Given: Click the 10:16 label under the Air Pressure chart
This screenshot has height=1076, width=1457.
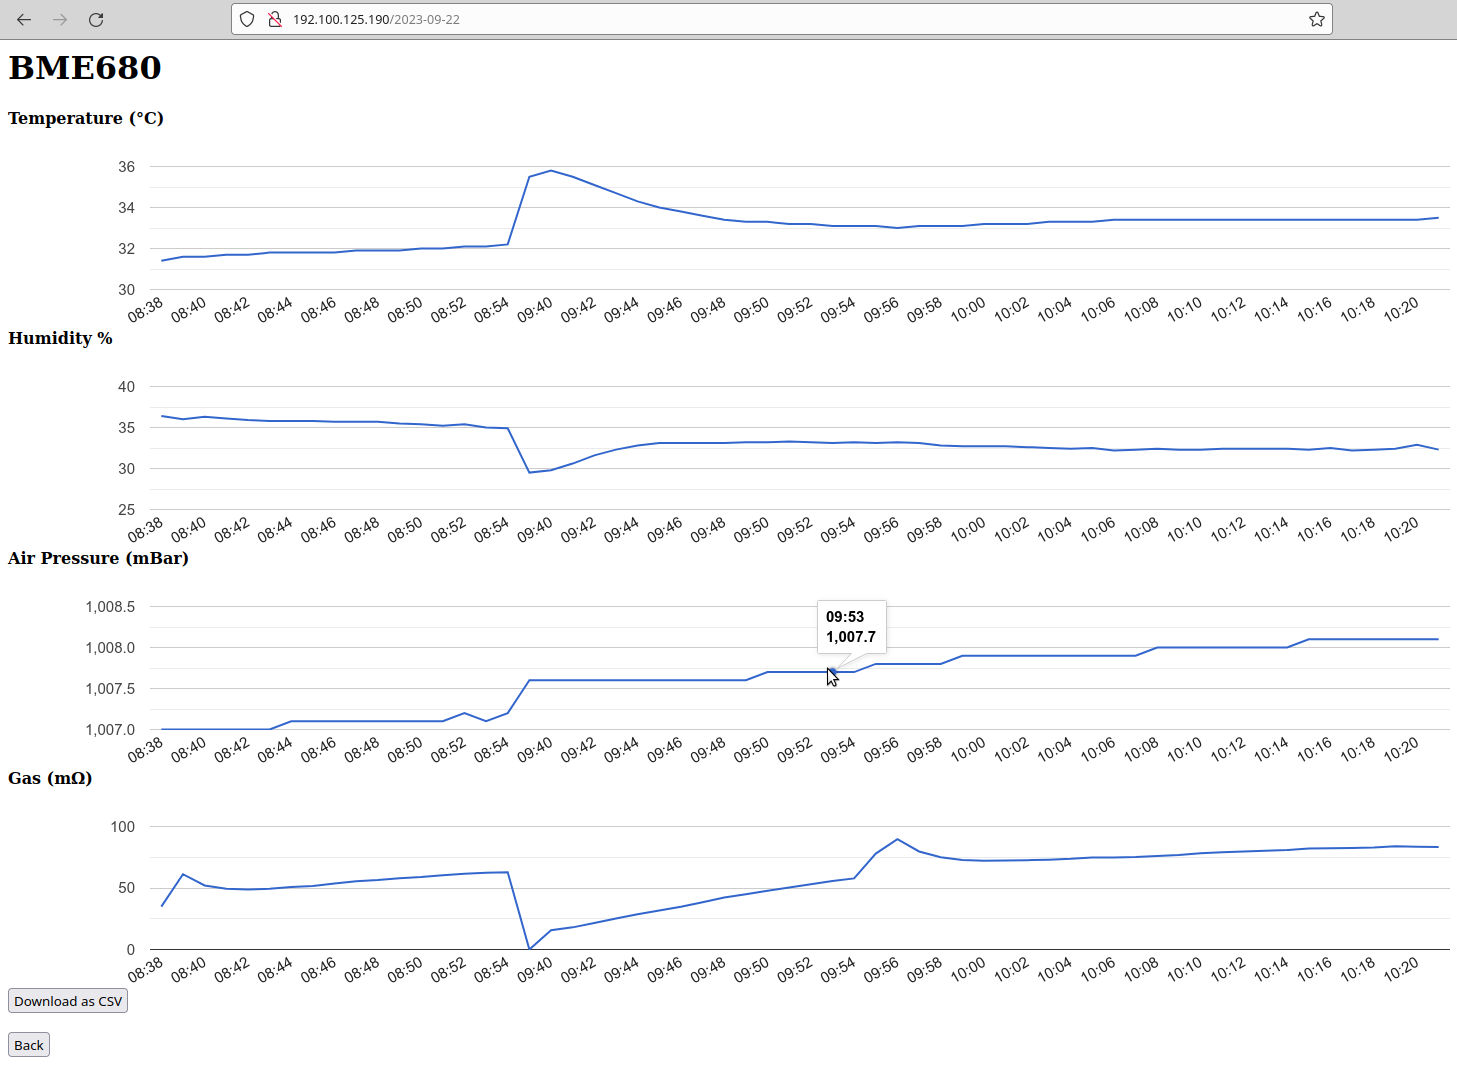Looking at the screenshot, I should pyautogui.click(x=1315, y=750).
